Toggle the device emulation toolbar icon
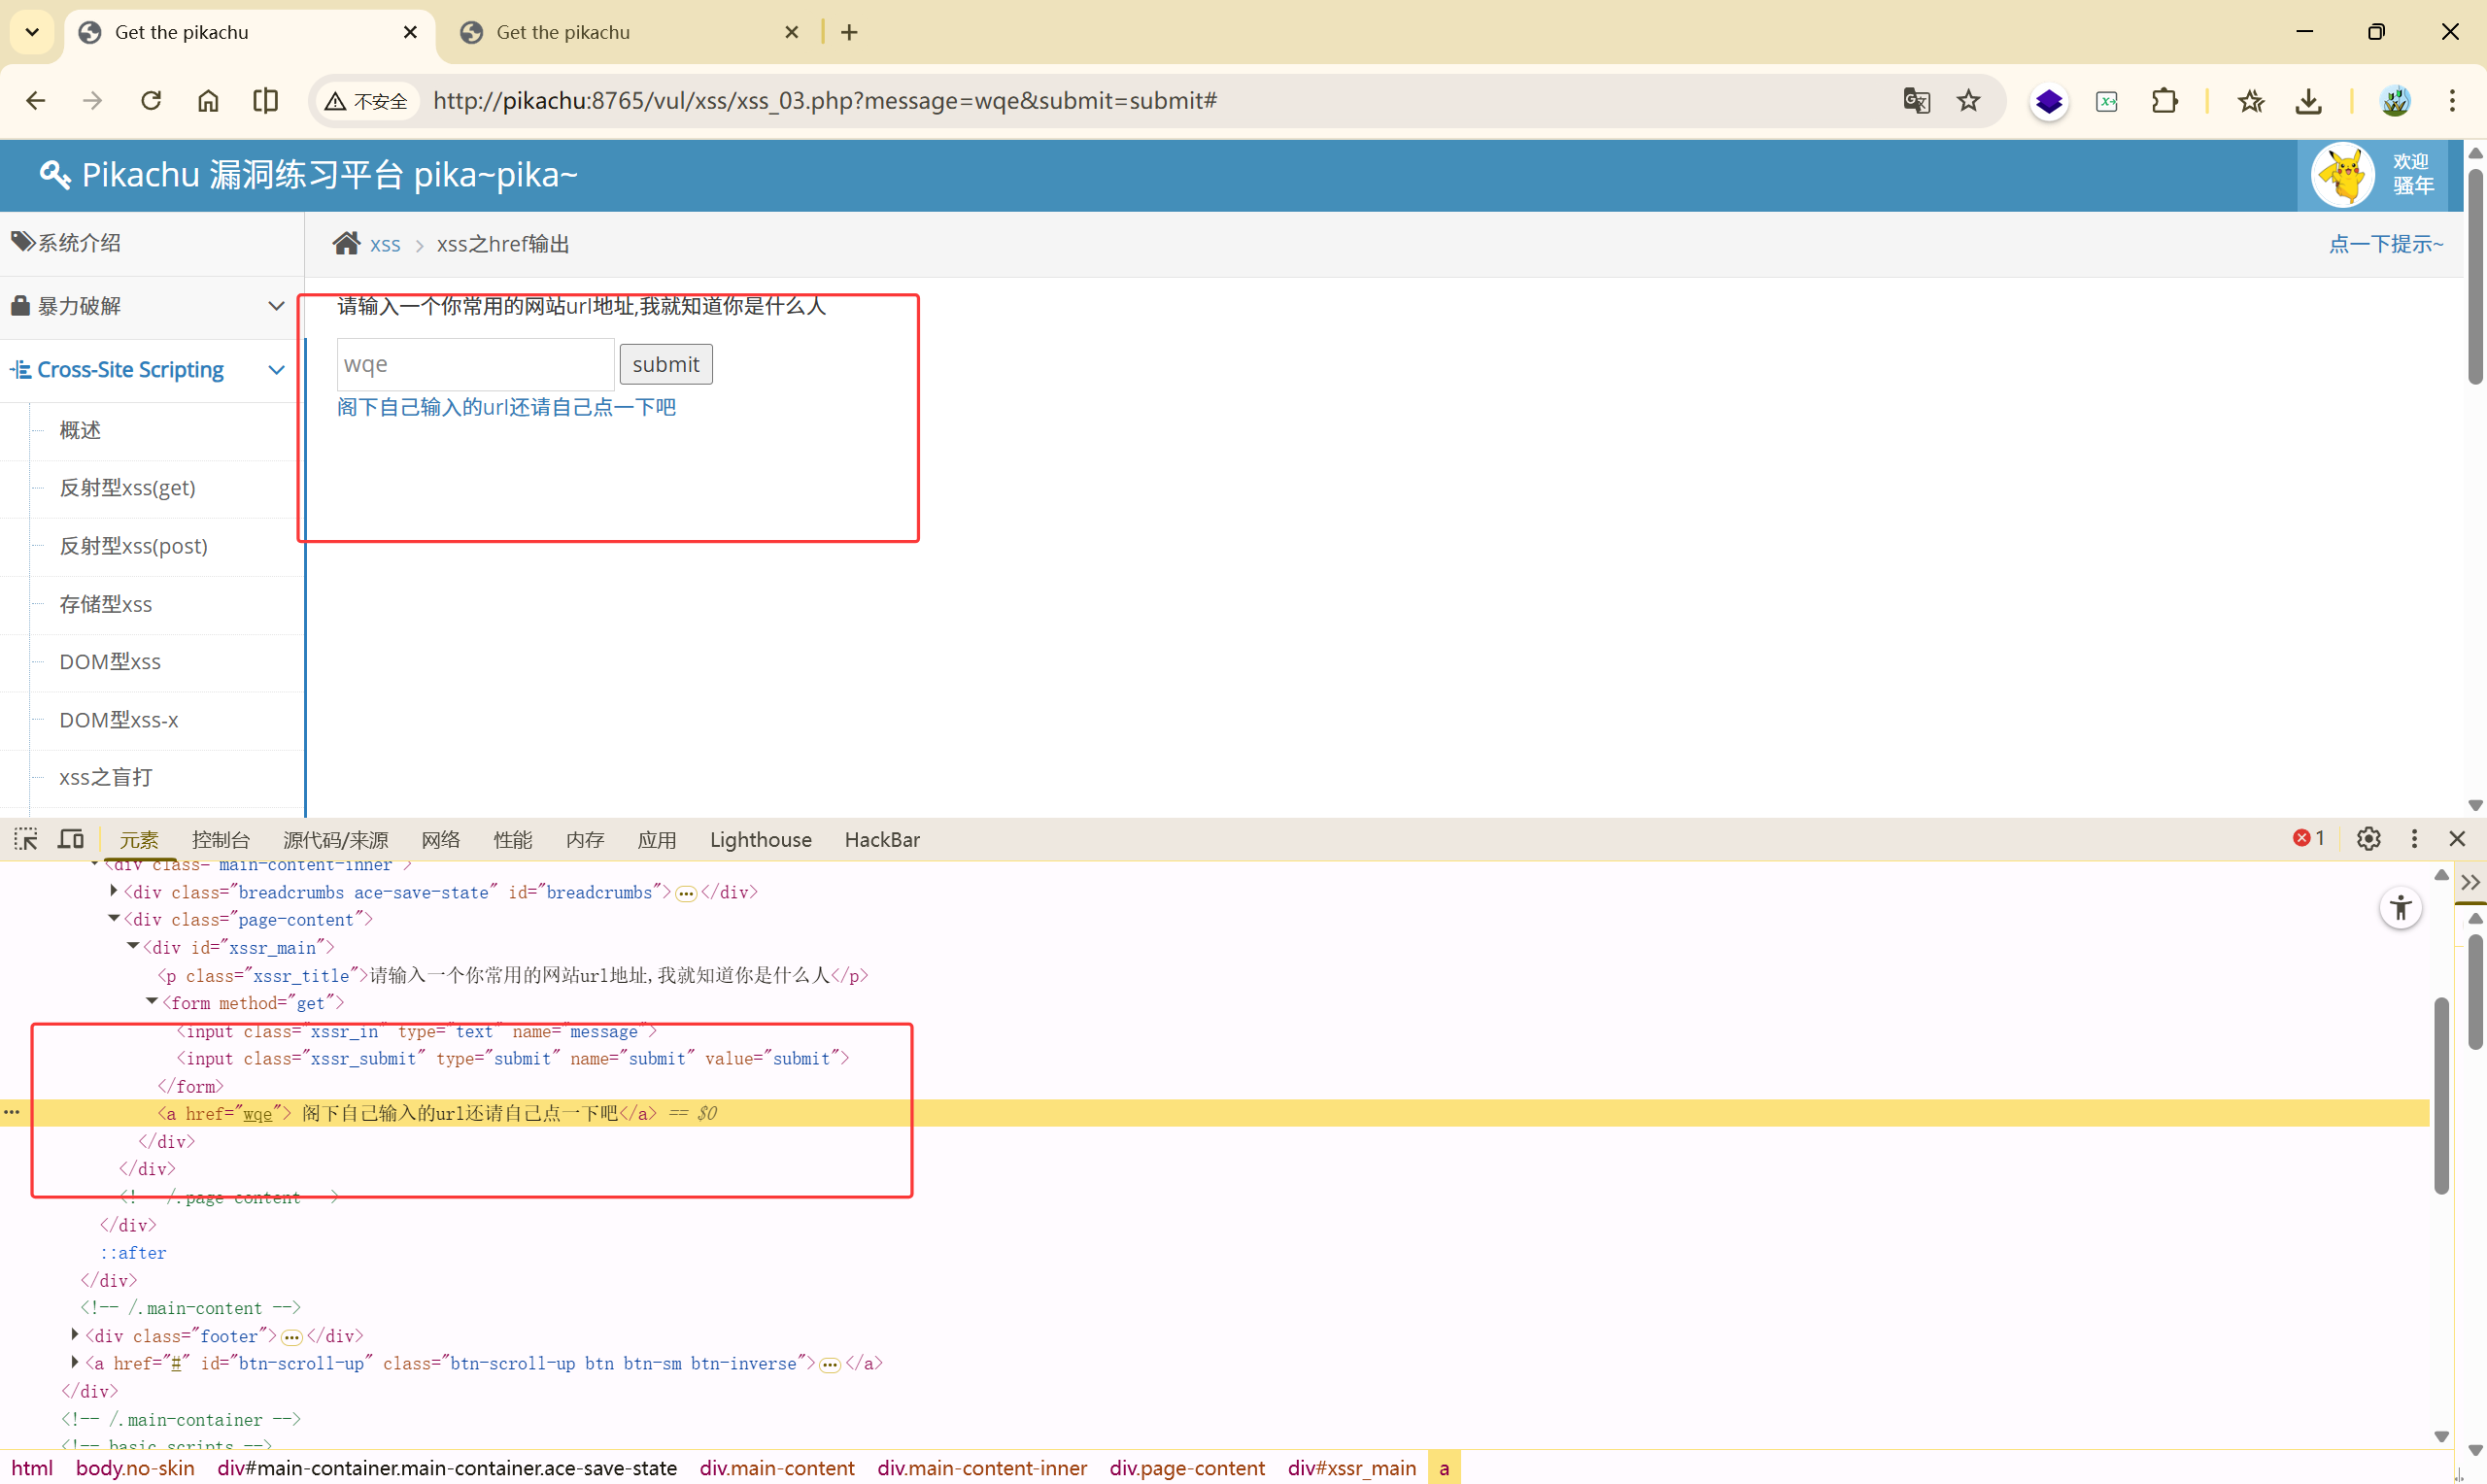Viewport: 2487px width, 1484px height. coord(71,839)
